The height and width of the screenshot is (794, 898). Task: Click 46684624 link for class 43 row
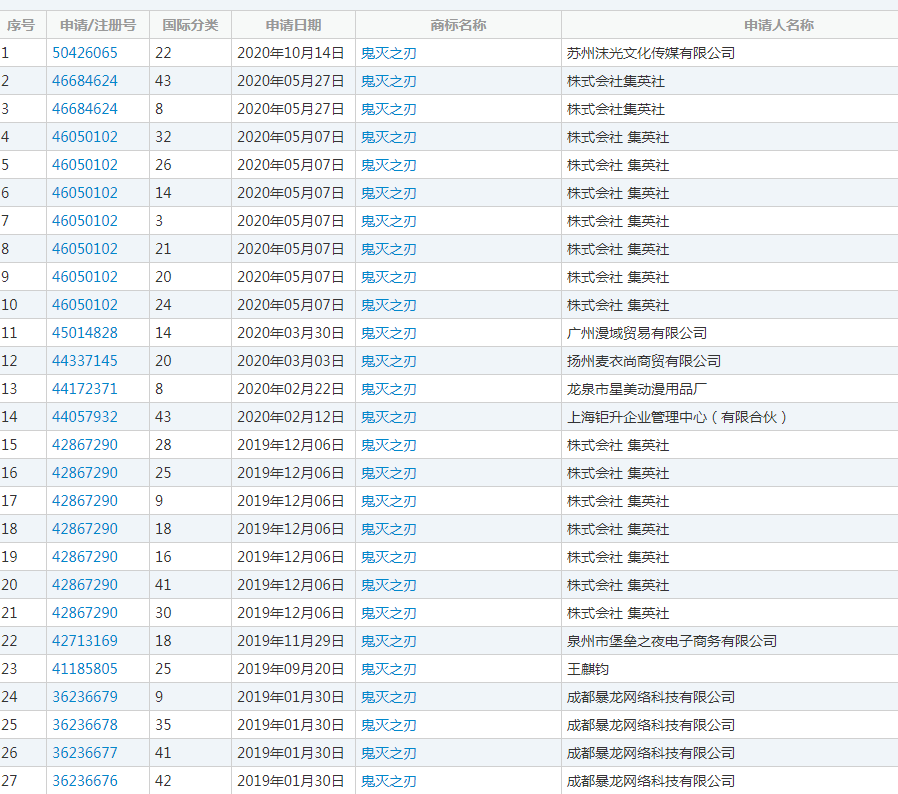pyautogui.click(x=85, y=81)
